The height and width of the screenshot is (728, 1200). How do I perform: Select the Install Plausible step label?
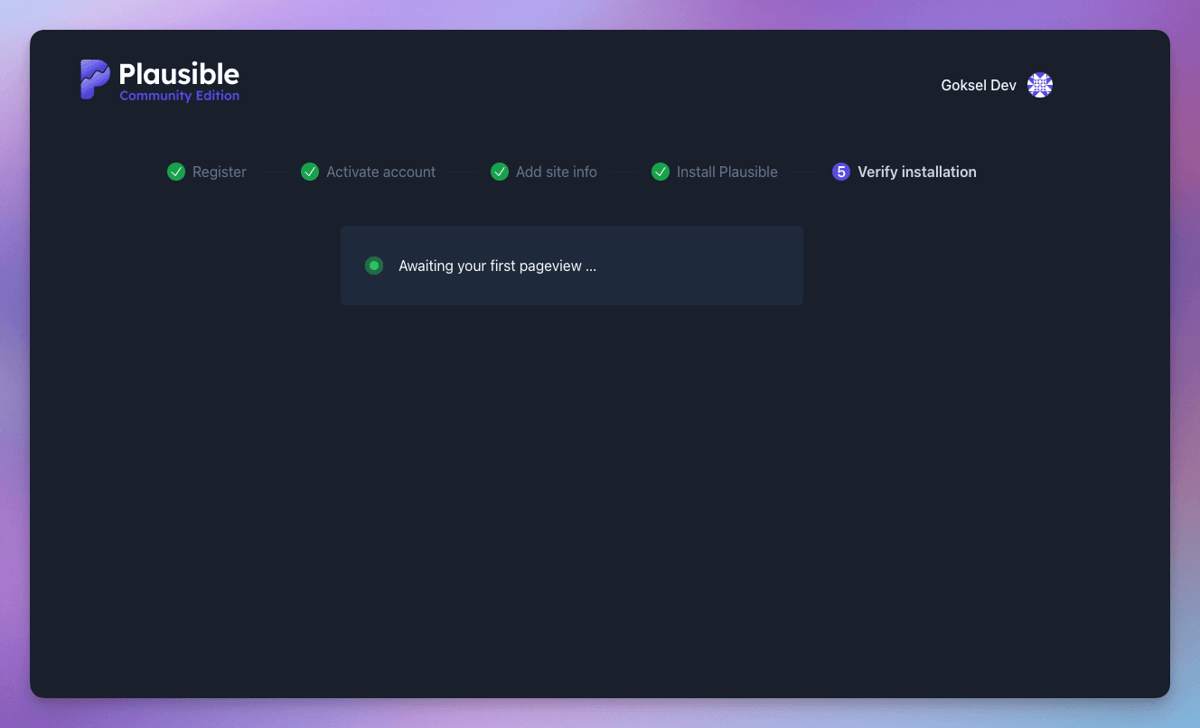[727, 172]
